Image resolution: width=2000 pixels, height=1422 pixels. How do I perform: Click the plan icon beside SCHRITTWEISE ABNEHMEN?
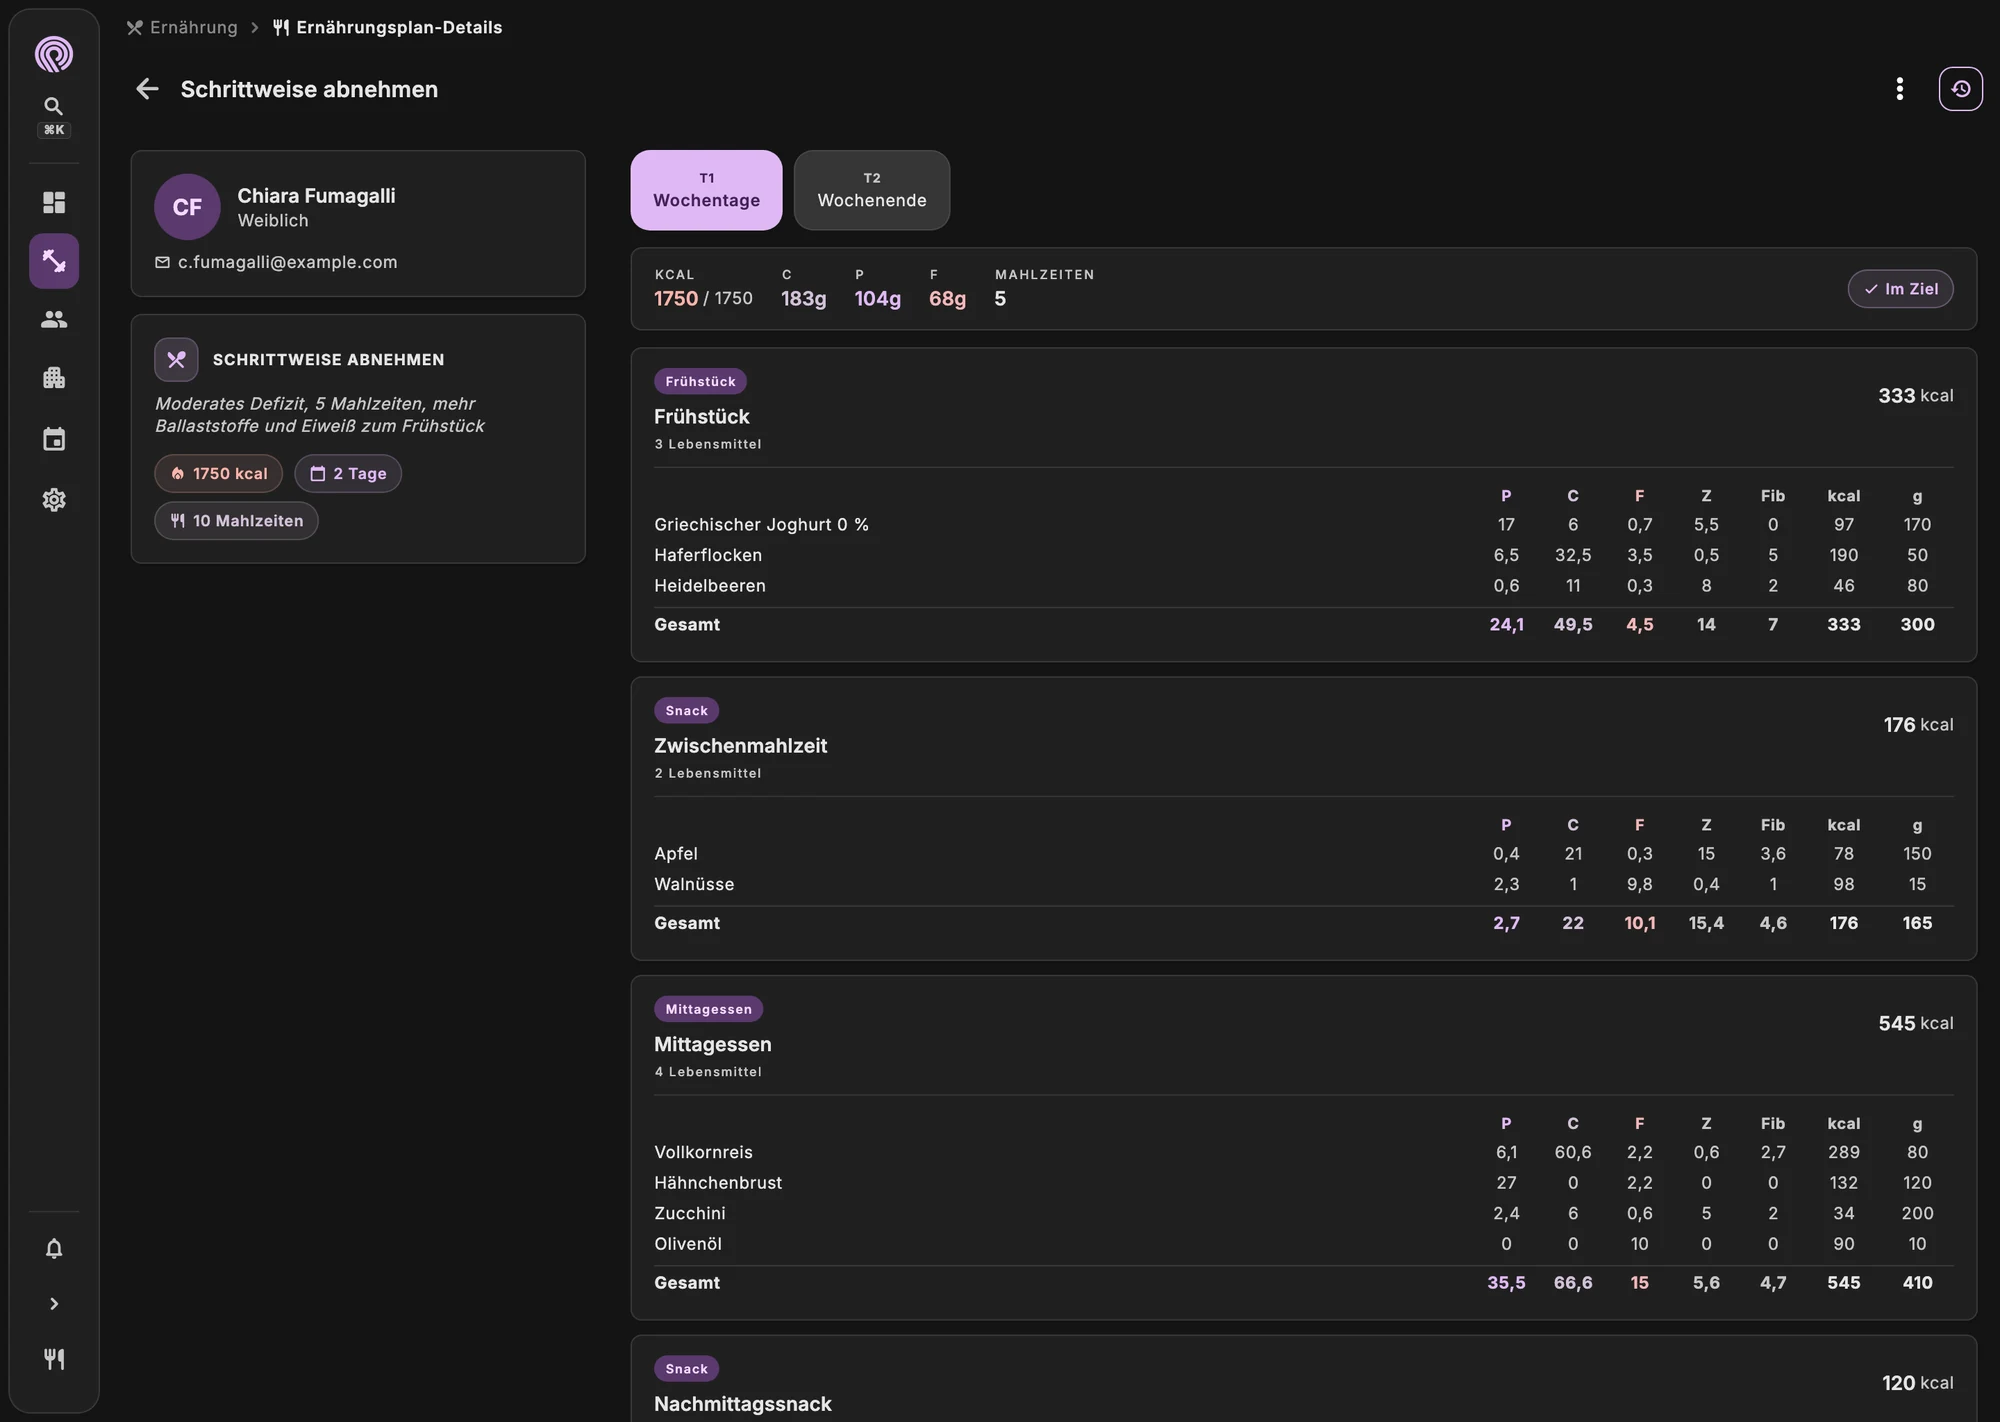click(x=176, y=360)
